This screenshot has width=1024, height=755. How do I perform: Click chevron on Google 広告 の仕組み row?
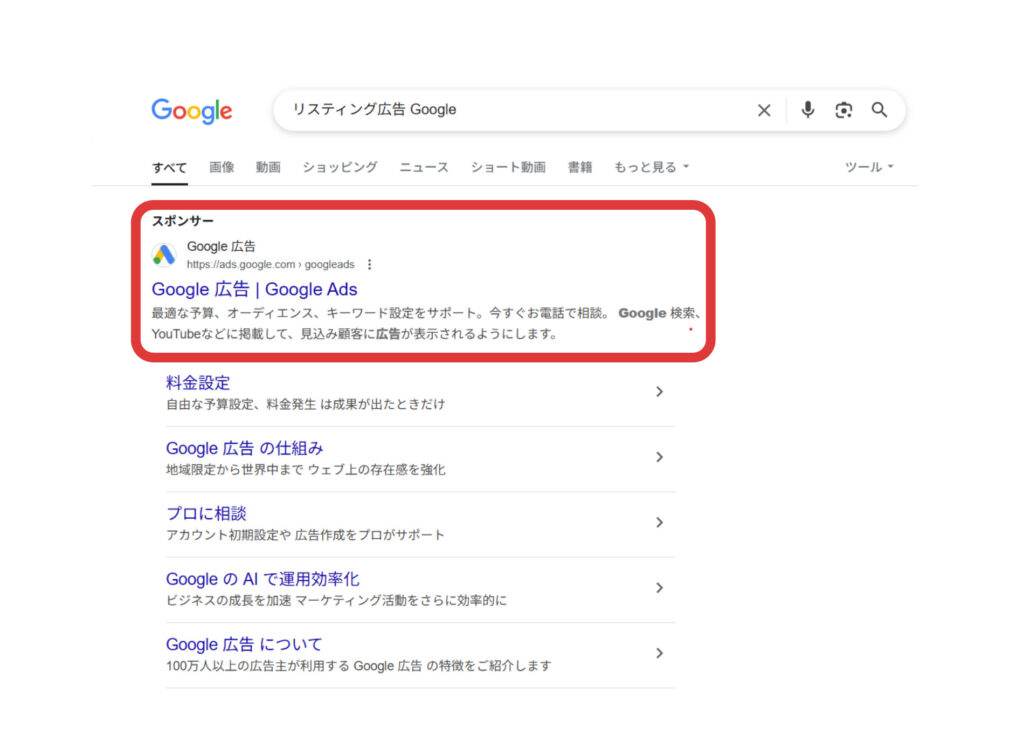click(659, 457)
